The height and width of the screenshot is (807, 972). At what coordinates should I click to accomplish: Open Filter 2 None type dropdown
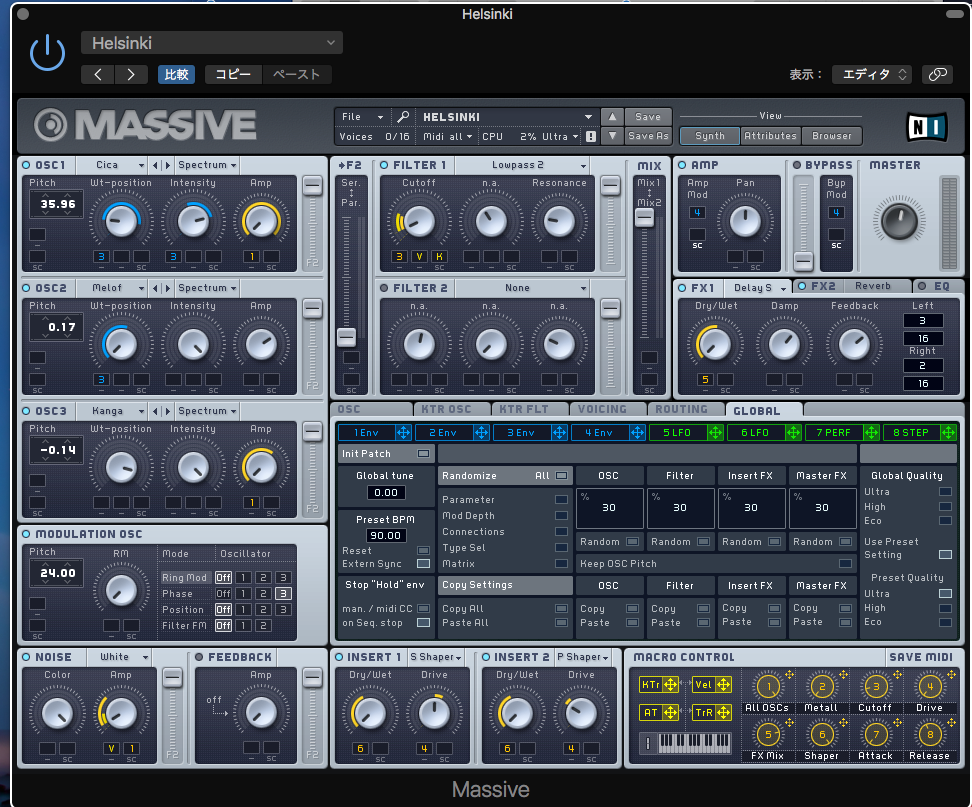pyautogui.click(x=522, y=288)
